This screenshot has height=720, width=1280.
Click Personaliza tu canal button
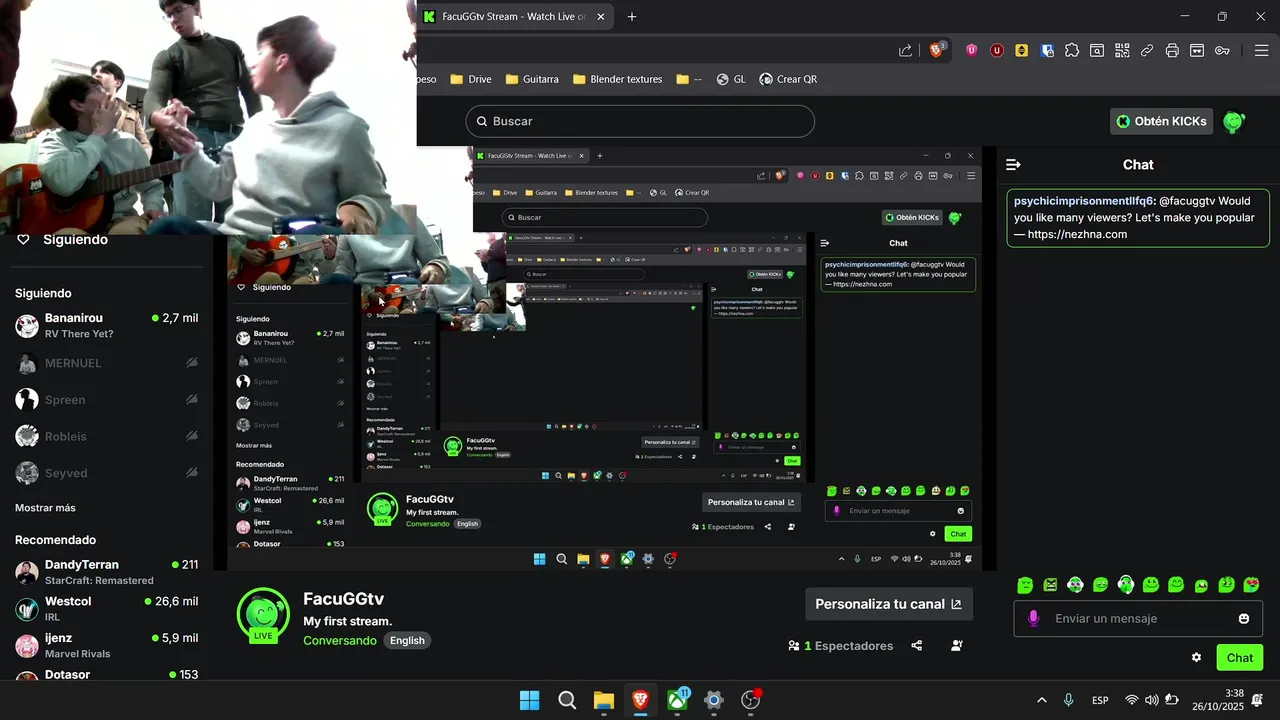(888, 604)
